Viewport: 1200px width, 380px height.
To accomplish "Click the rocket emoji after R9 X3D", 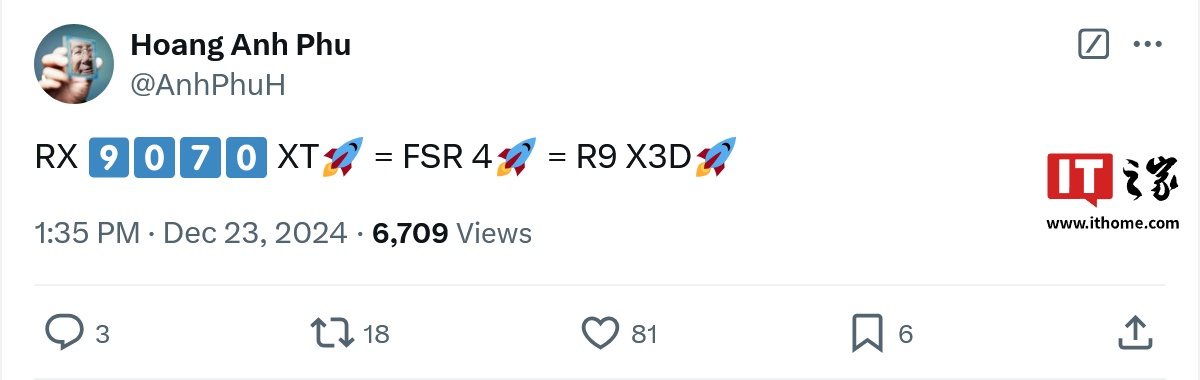I will coord(716,157).
